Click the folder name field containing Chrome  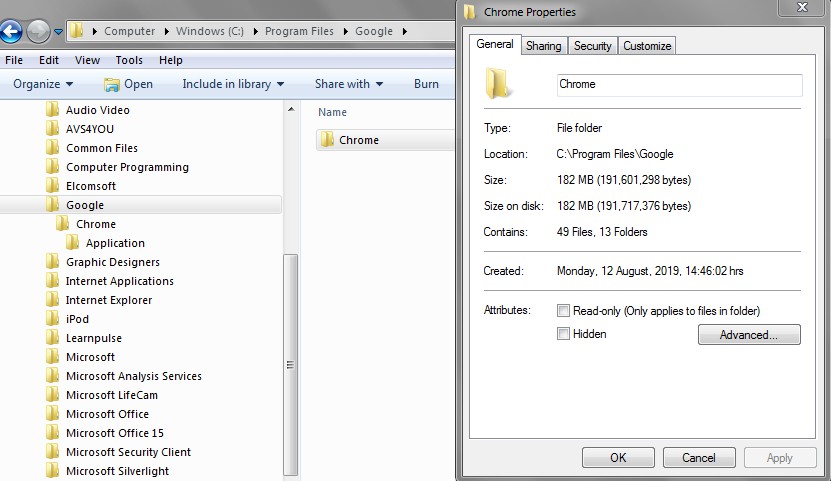(679, 85)
